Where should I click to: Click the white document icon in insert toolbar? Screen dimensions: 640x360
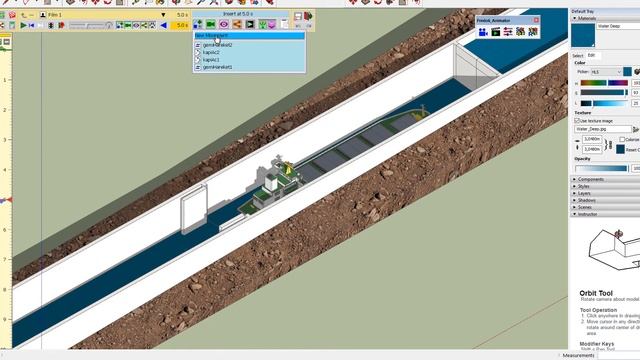click(x=284, y=24)
